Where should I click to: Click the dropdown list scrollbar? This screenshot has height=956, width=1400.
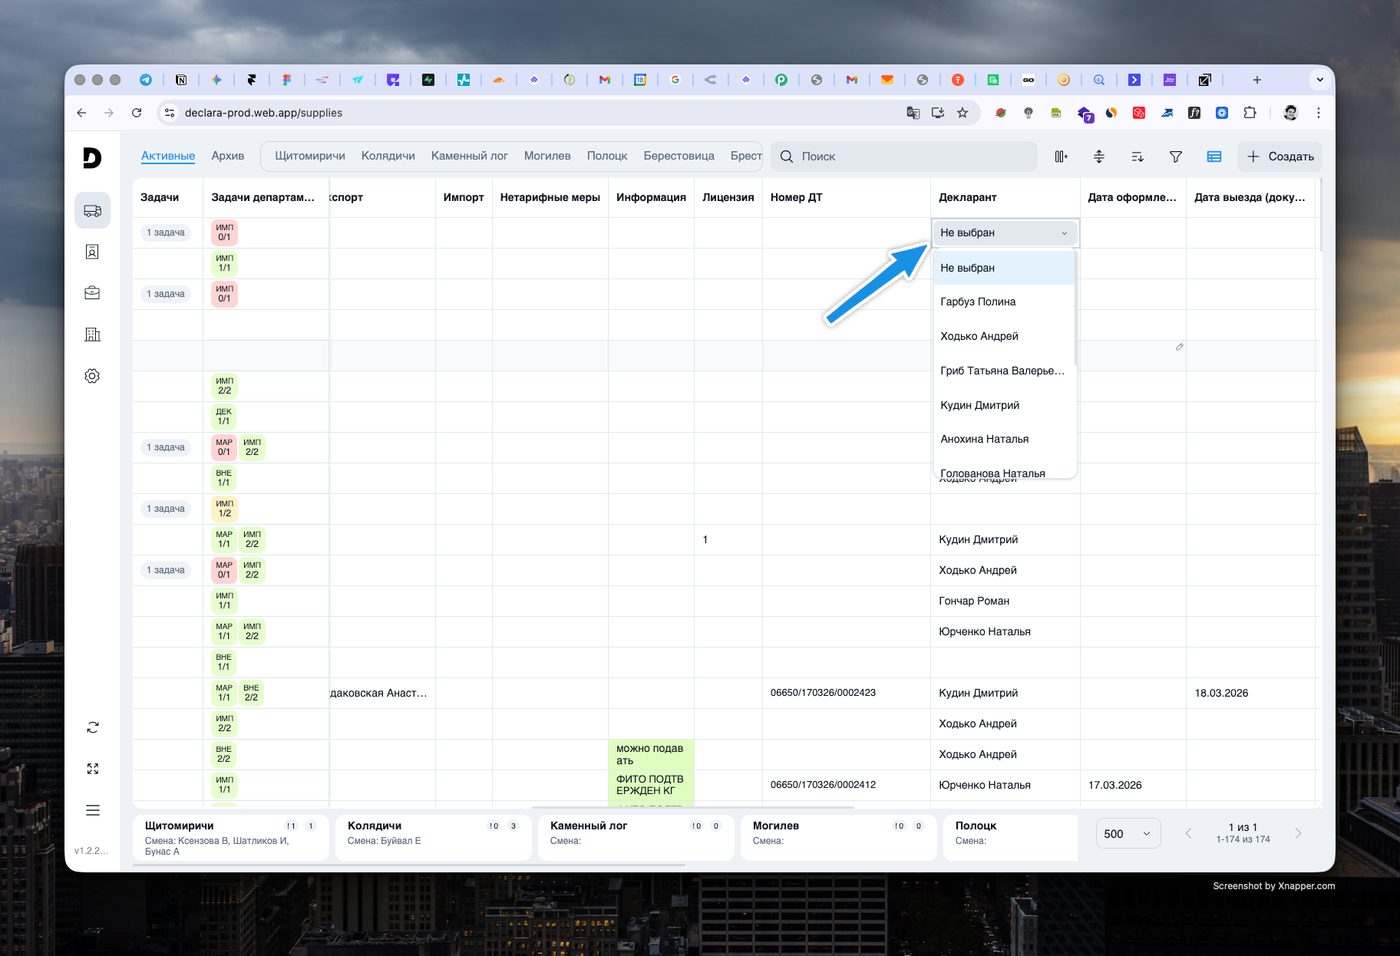[1075, 308]
